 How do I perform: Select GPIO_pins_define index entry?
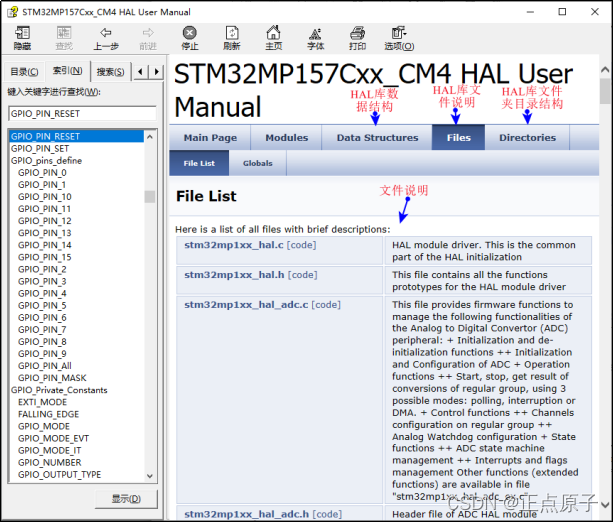point(46,161)
